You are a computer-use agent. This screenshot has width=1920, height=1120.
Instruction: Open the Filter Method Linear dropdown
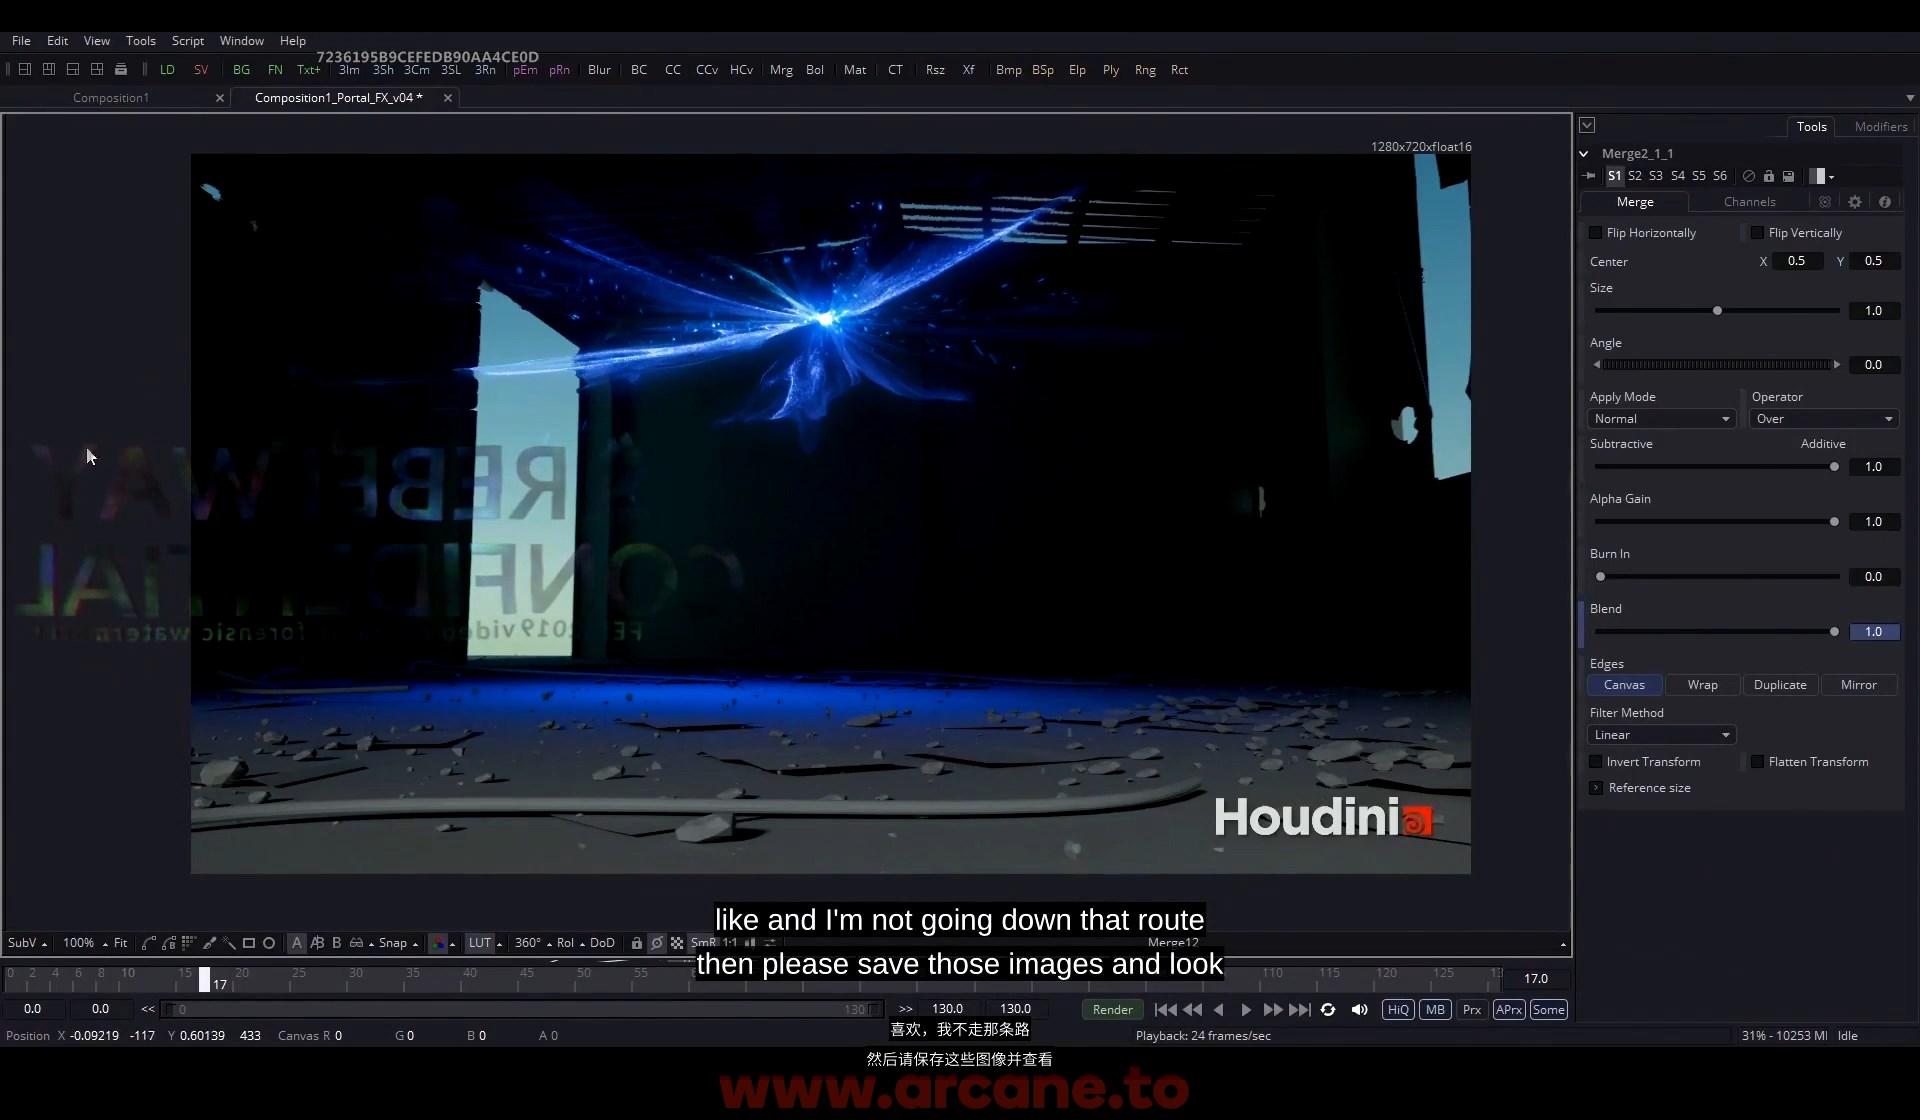[1661, 735]
